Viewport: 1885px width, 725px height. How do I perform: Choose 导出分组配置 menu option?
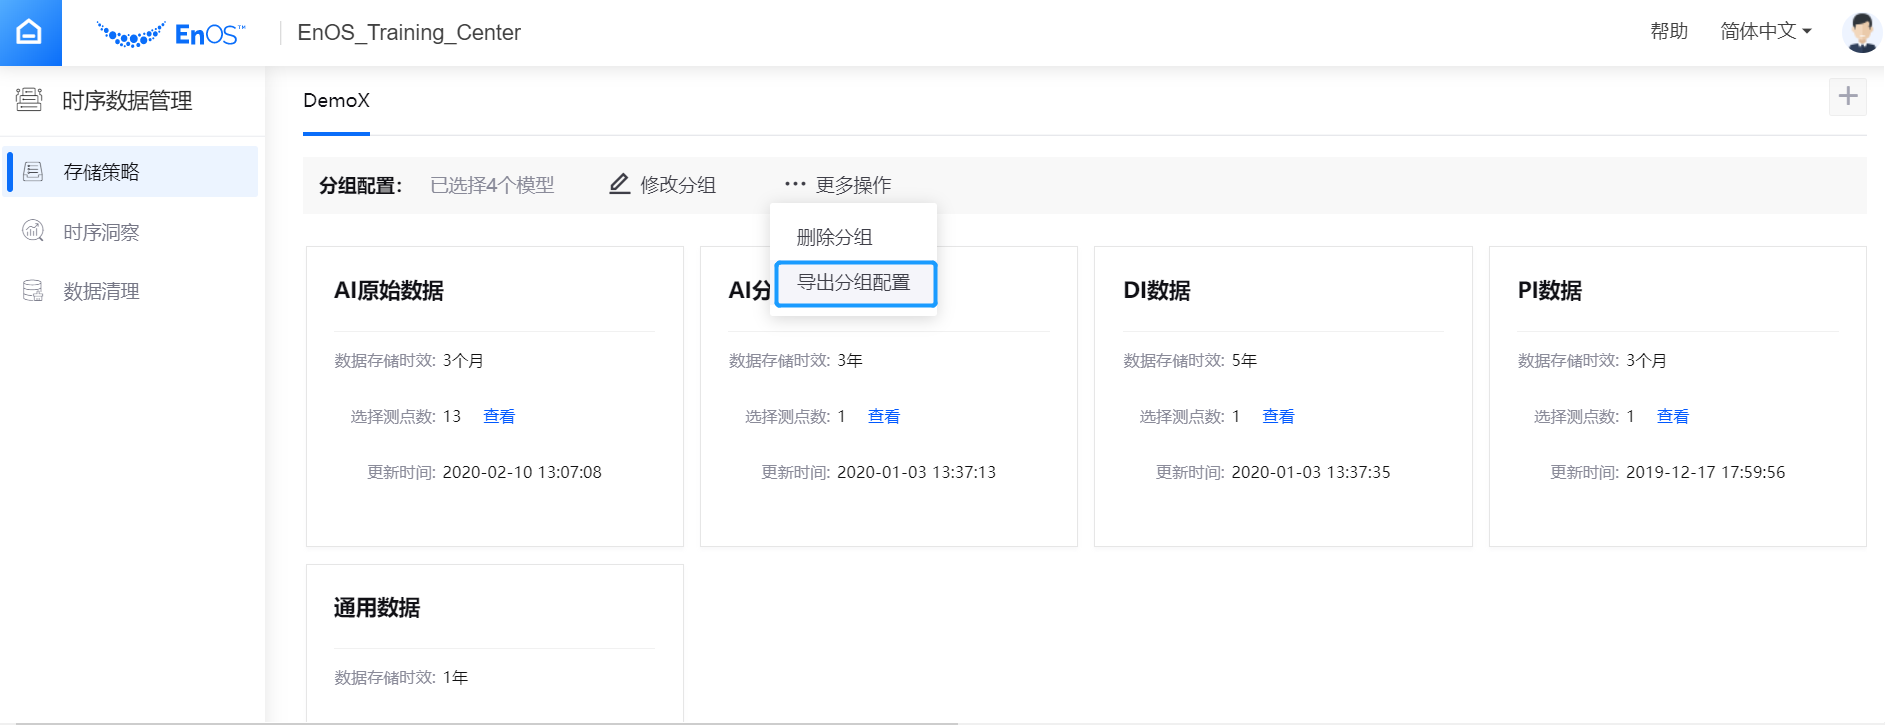point(854,283)
